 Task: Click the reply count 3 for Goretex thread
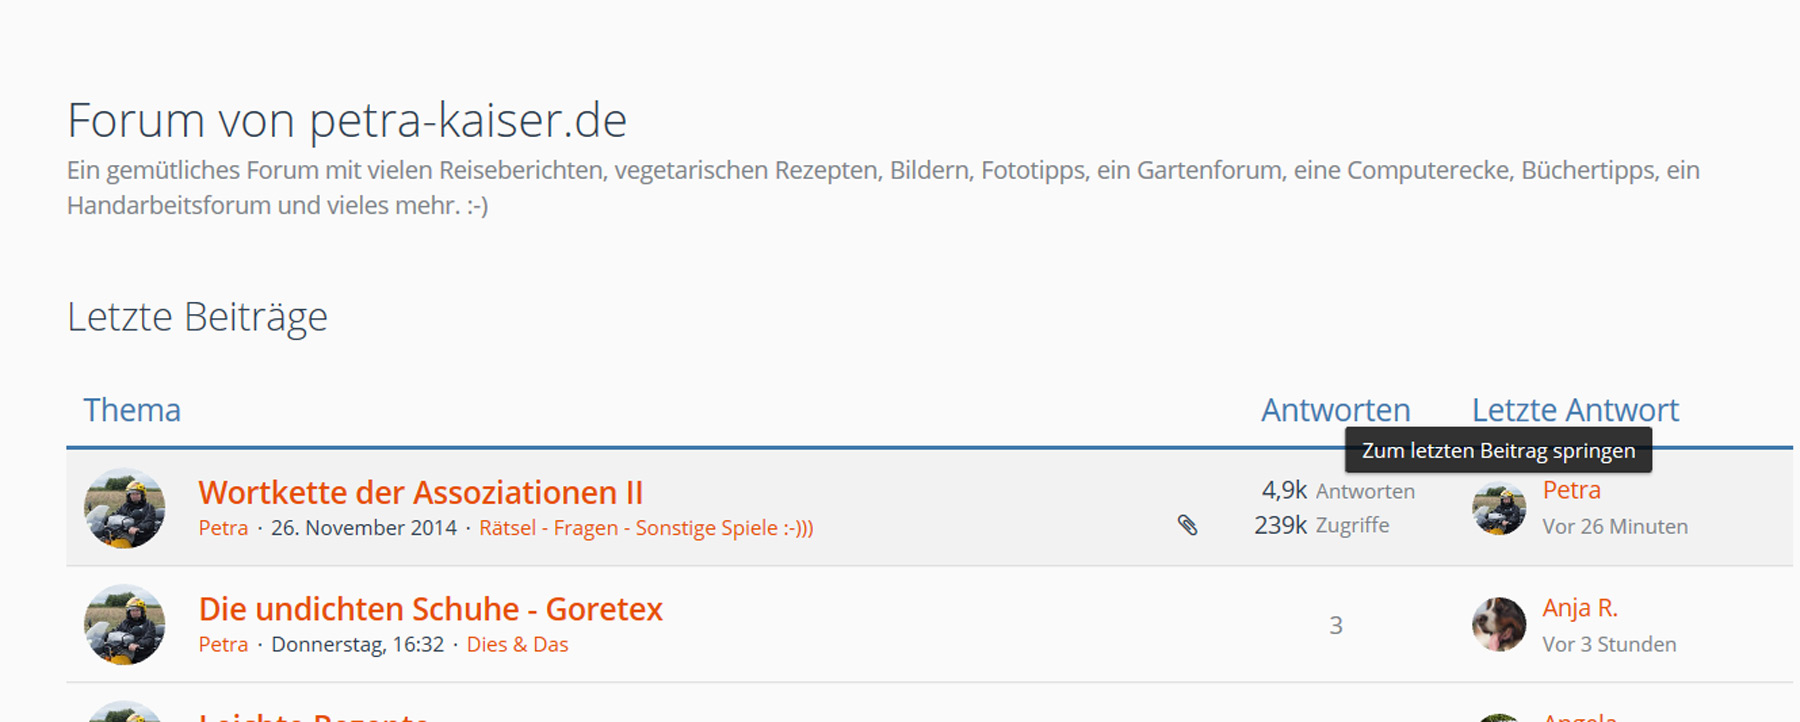click(1335, 626)
